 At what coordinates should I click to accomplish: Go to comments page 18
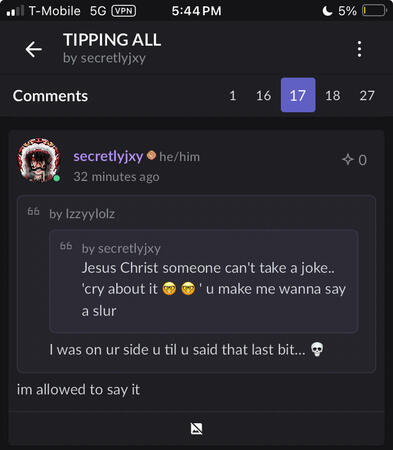tap(333, 96)
